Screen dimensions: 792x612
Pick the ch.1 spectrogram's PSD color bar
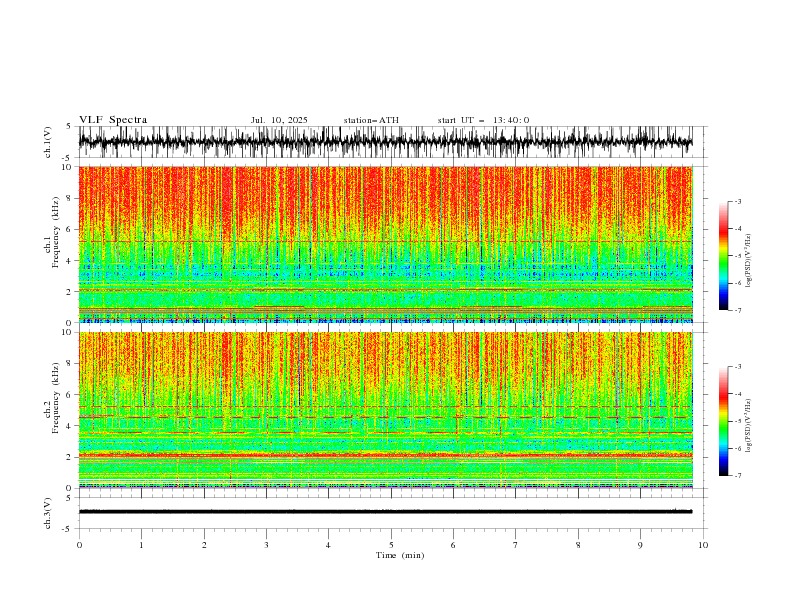point(723,256)
